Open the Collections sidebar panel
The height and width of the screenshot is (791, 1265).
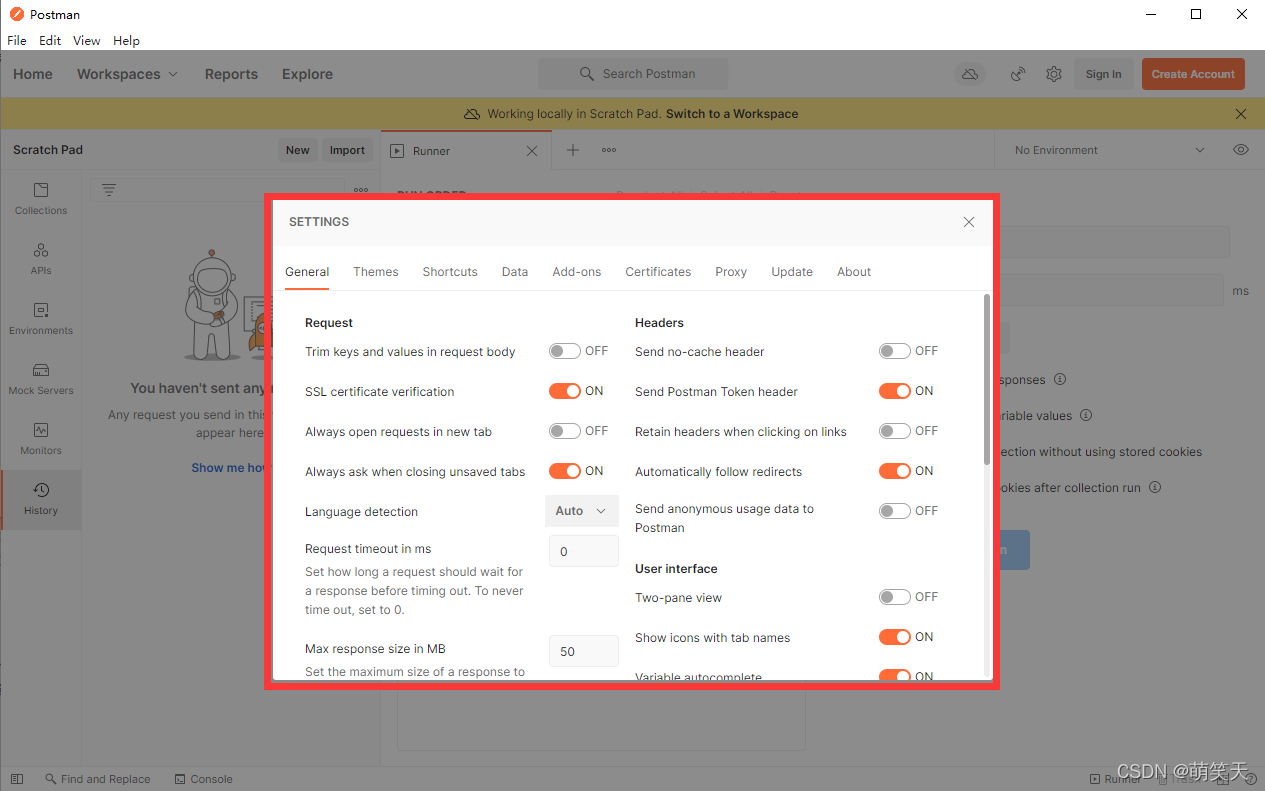click(x=41, y=199)
